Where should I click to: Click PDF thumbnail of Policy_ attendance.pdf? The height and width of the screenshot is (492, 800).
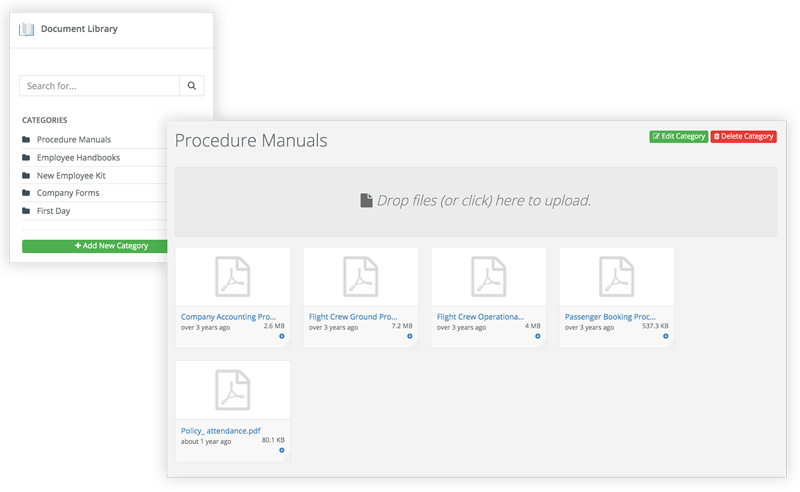tap(233, 390)
